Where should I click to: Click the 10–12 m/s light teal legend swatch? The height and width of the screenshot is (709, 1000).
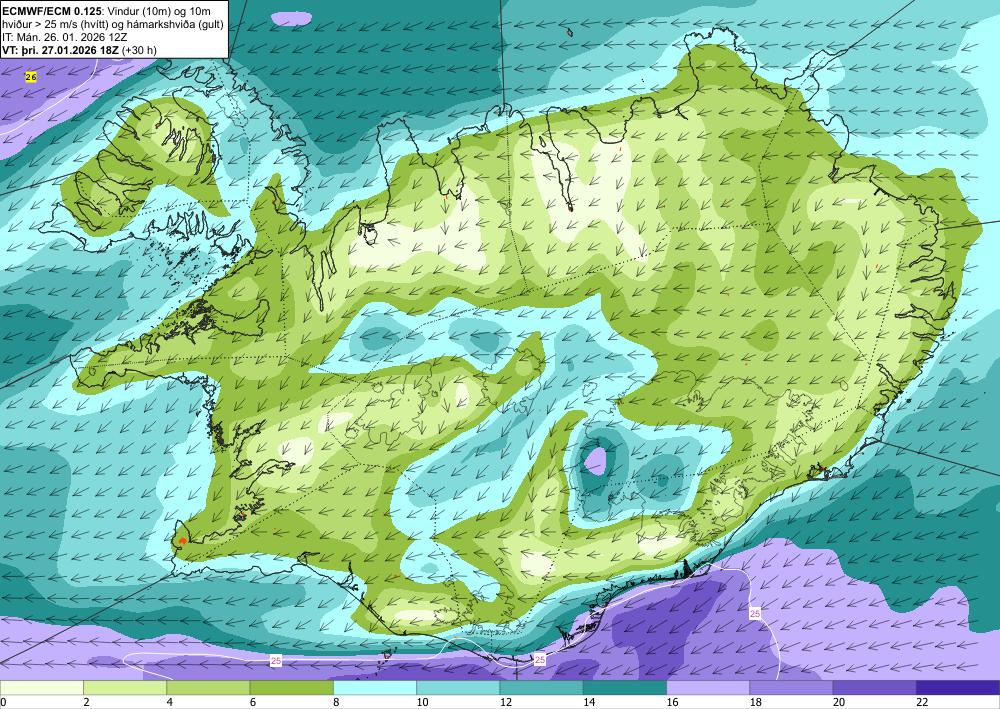tap(458, 688)
